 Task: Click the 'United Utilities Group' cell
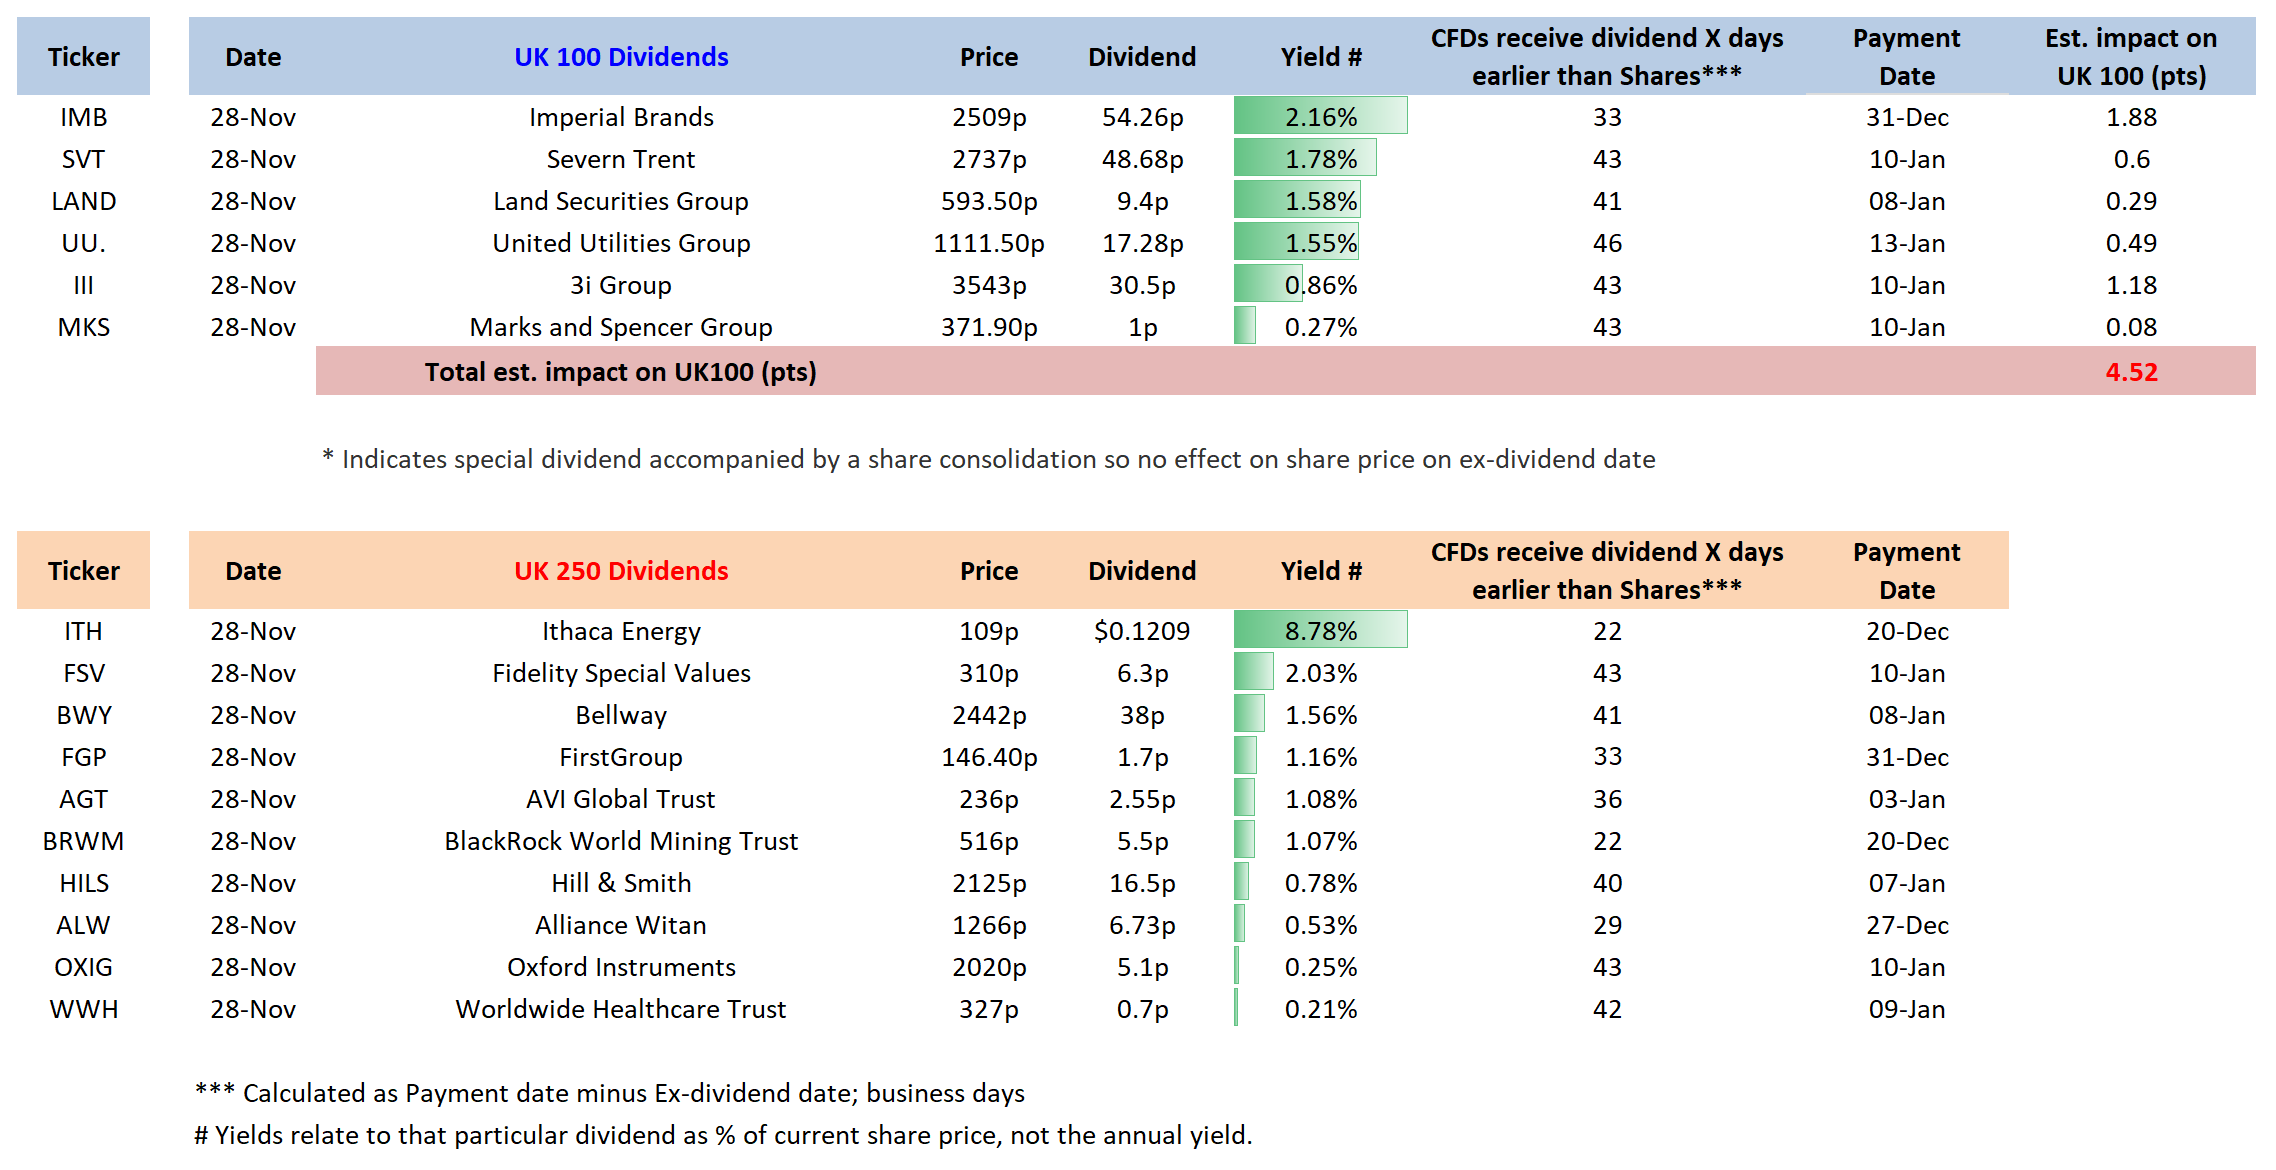(x=621, y=243)
